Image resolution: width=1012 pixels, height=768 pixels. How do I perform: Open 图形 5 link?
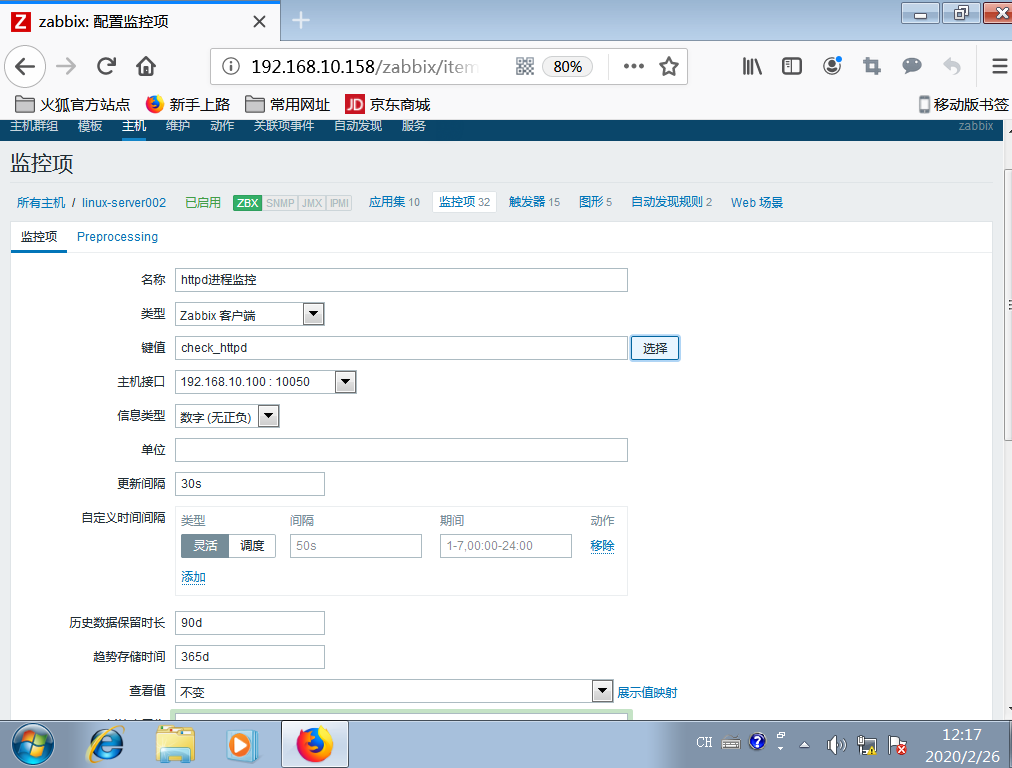pos(595,202)
